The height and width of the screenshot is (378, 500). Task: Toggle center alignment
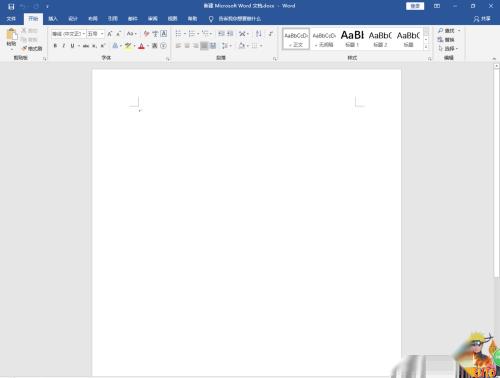click(x=187, y=46)
